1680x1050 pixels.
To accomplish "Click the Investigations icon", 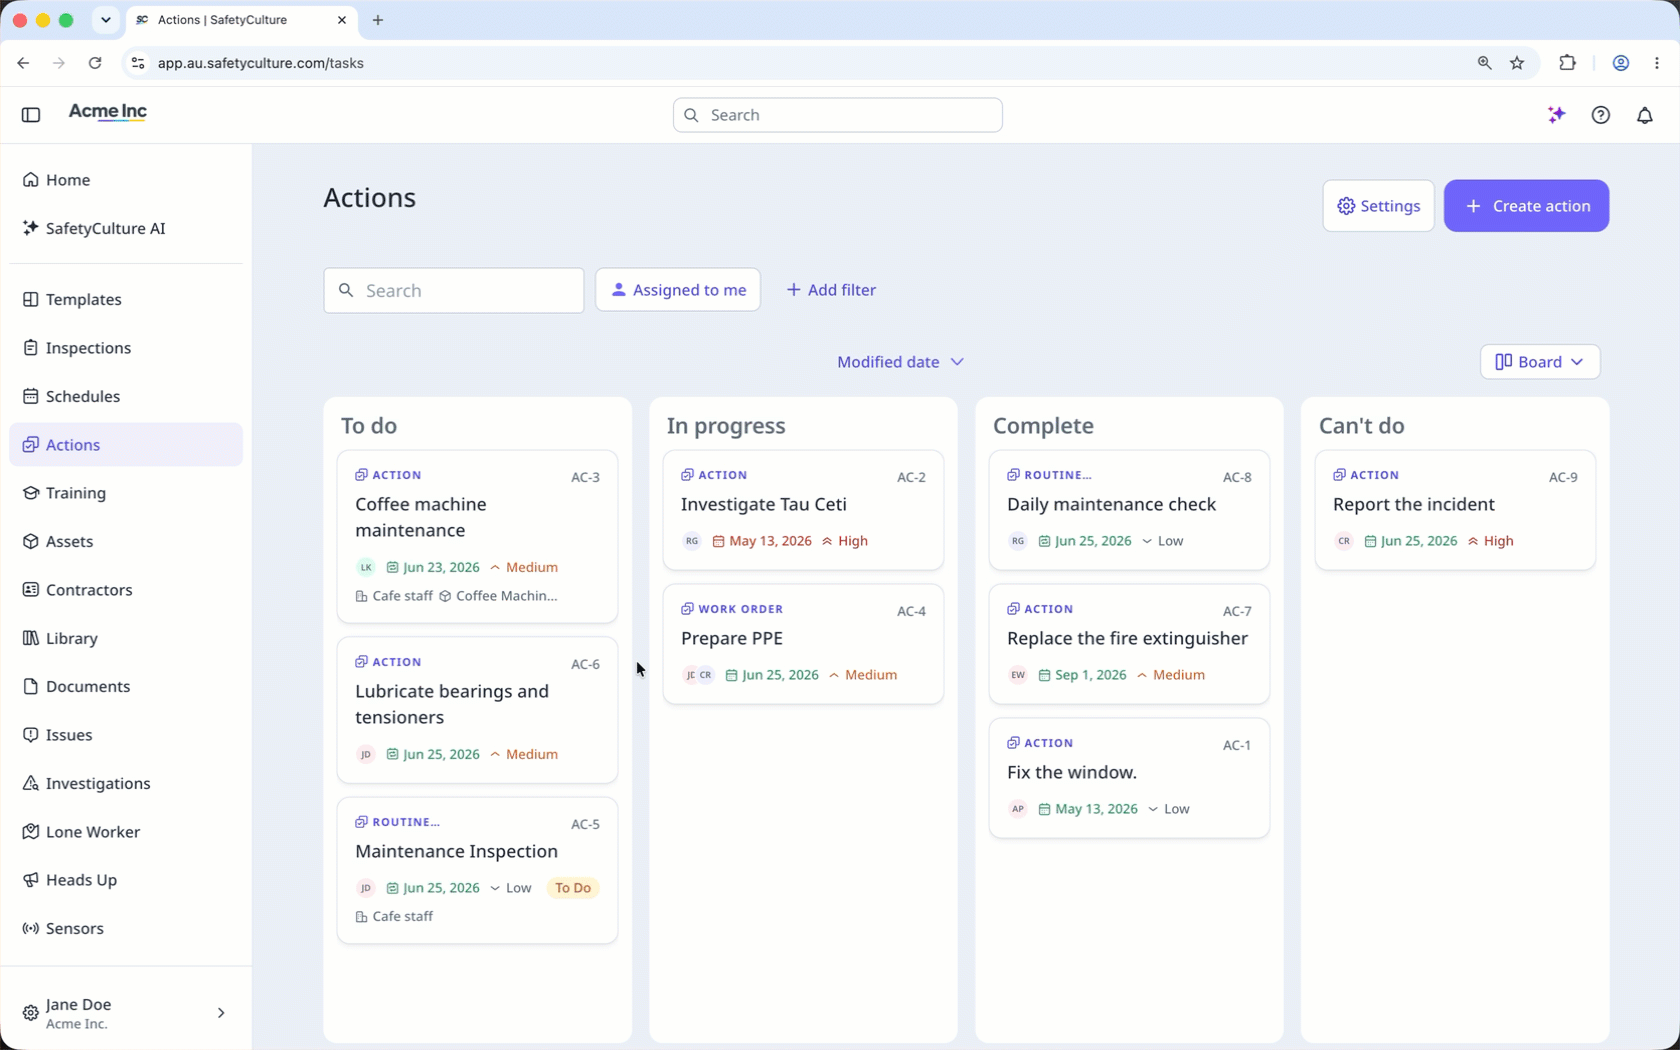I will (x=31, y=783).
